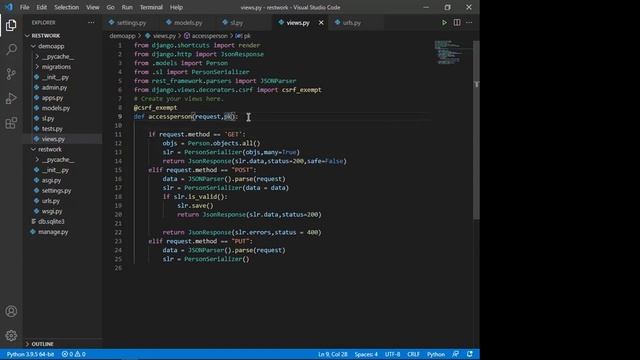The height and width of the screenshot is (360, 640).
Task: Open the Go menu
Action: pos(110,7)
